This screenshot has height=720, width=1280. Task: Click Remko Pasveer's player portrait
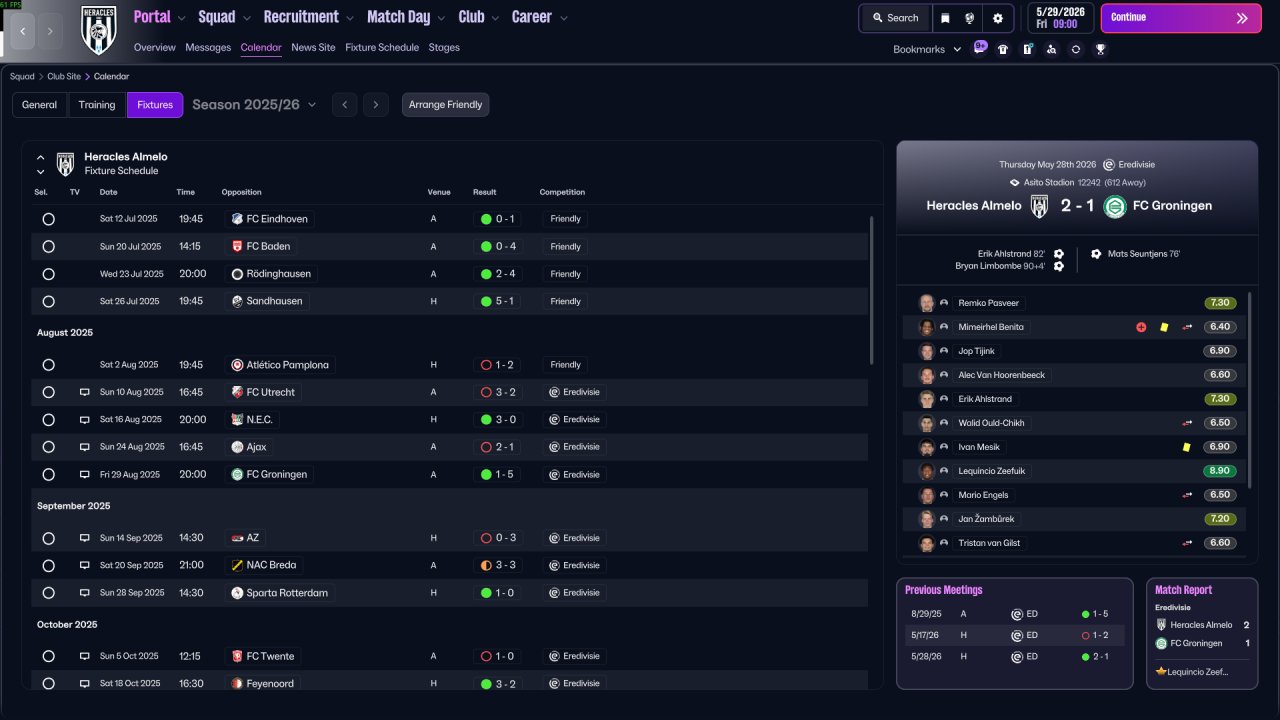[927, 303]
